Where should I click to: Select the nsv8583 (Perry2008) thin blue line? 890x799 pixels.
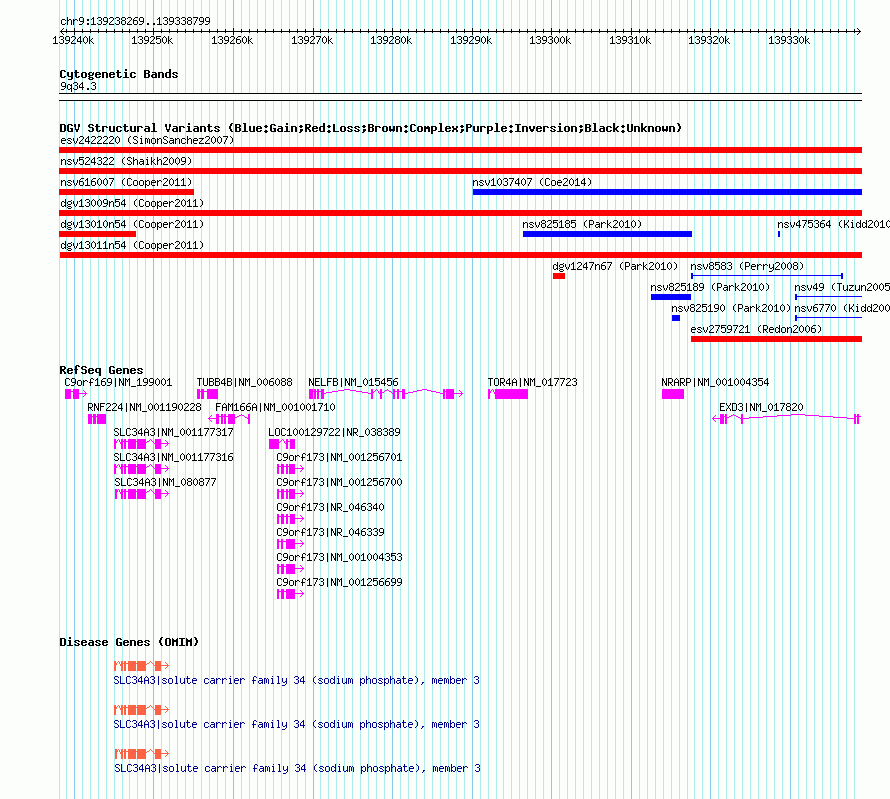(767, 276)
